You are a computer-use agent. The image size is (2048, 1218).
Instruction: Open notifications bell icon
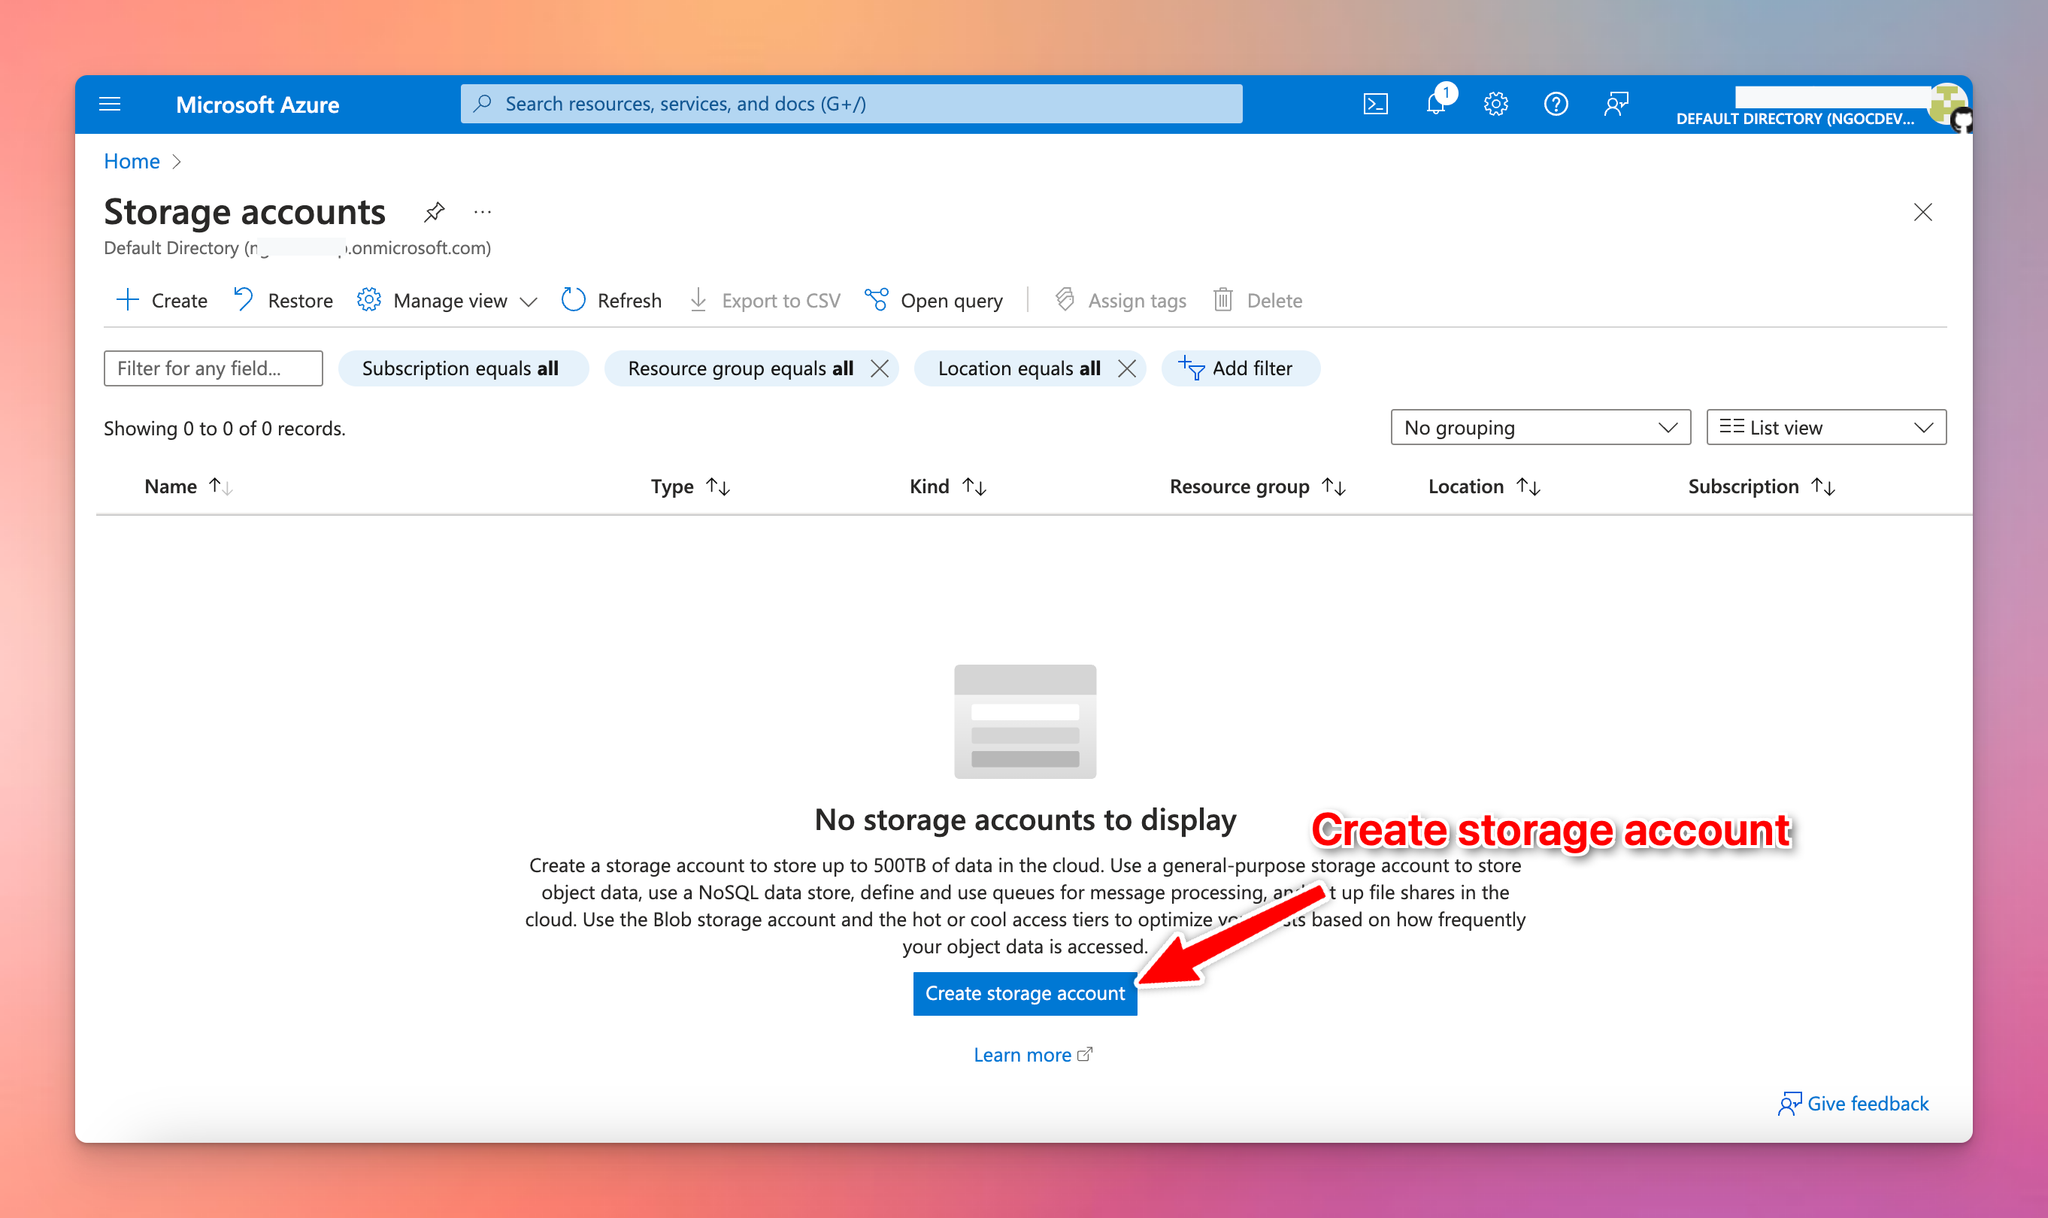tap(1437, 104)
